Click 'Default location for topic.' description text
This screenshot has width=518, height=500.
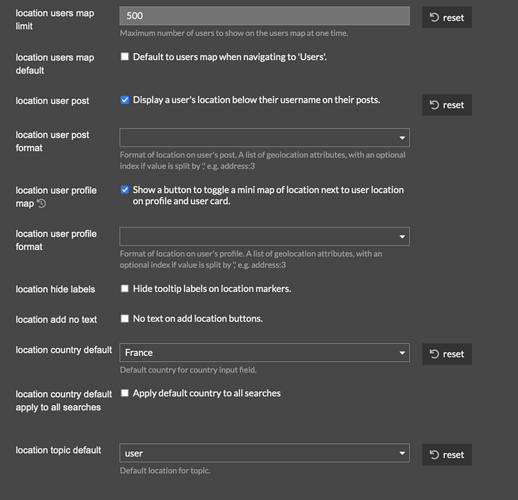(x=165, y=470)
